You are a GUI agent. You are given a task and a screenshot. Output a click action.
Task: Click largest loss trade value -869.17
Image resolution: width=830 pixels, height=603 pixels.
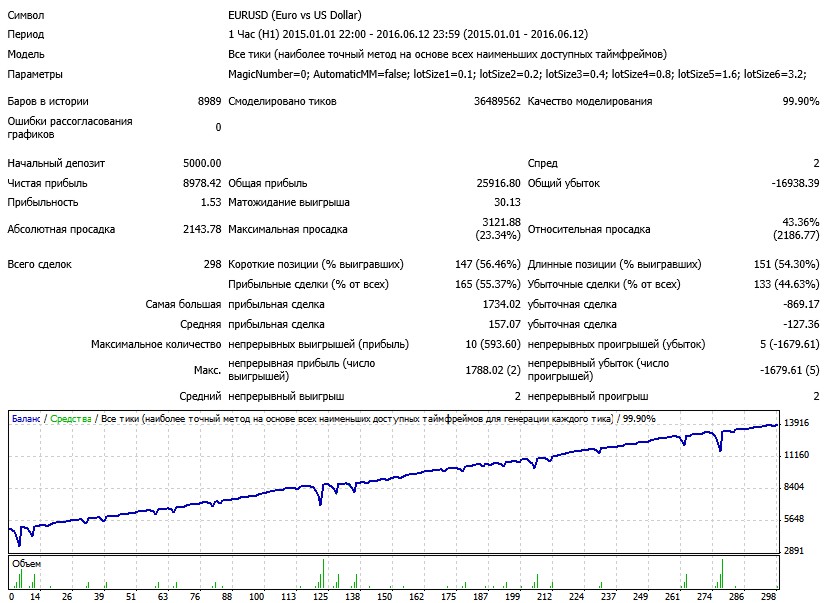coord(801,304)
